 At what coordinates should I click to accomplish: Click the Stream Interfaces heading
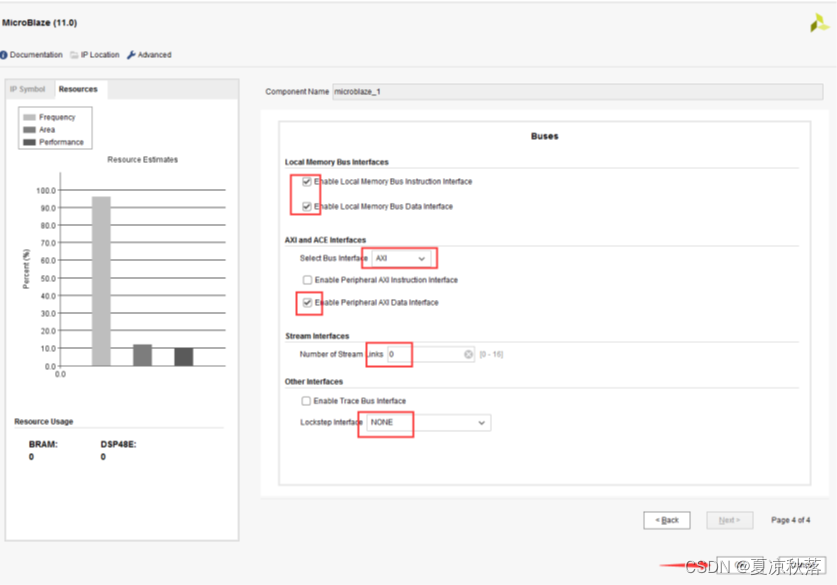tap(317, 336)
